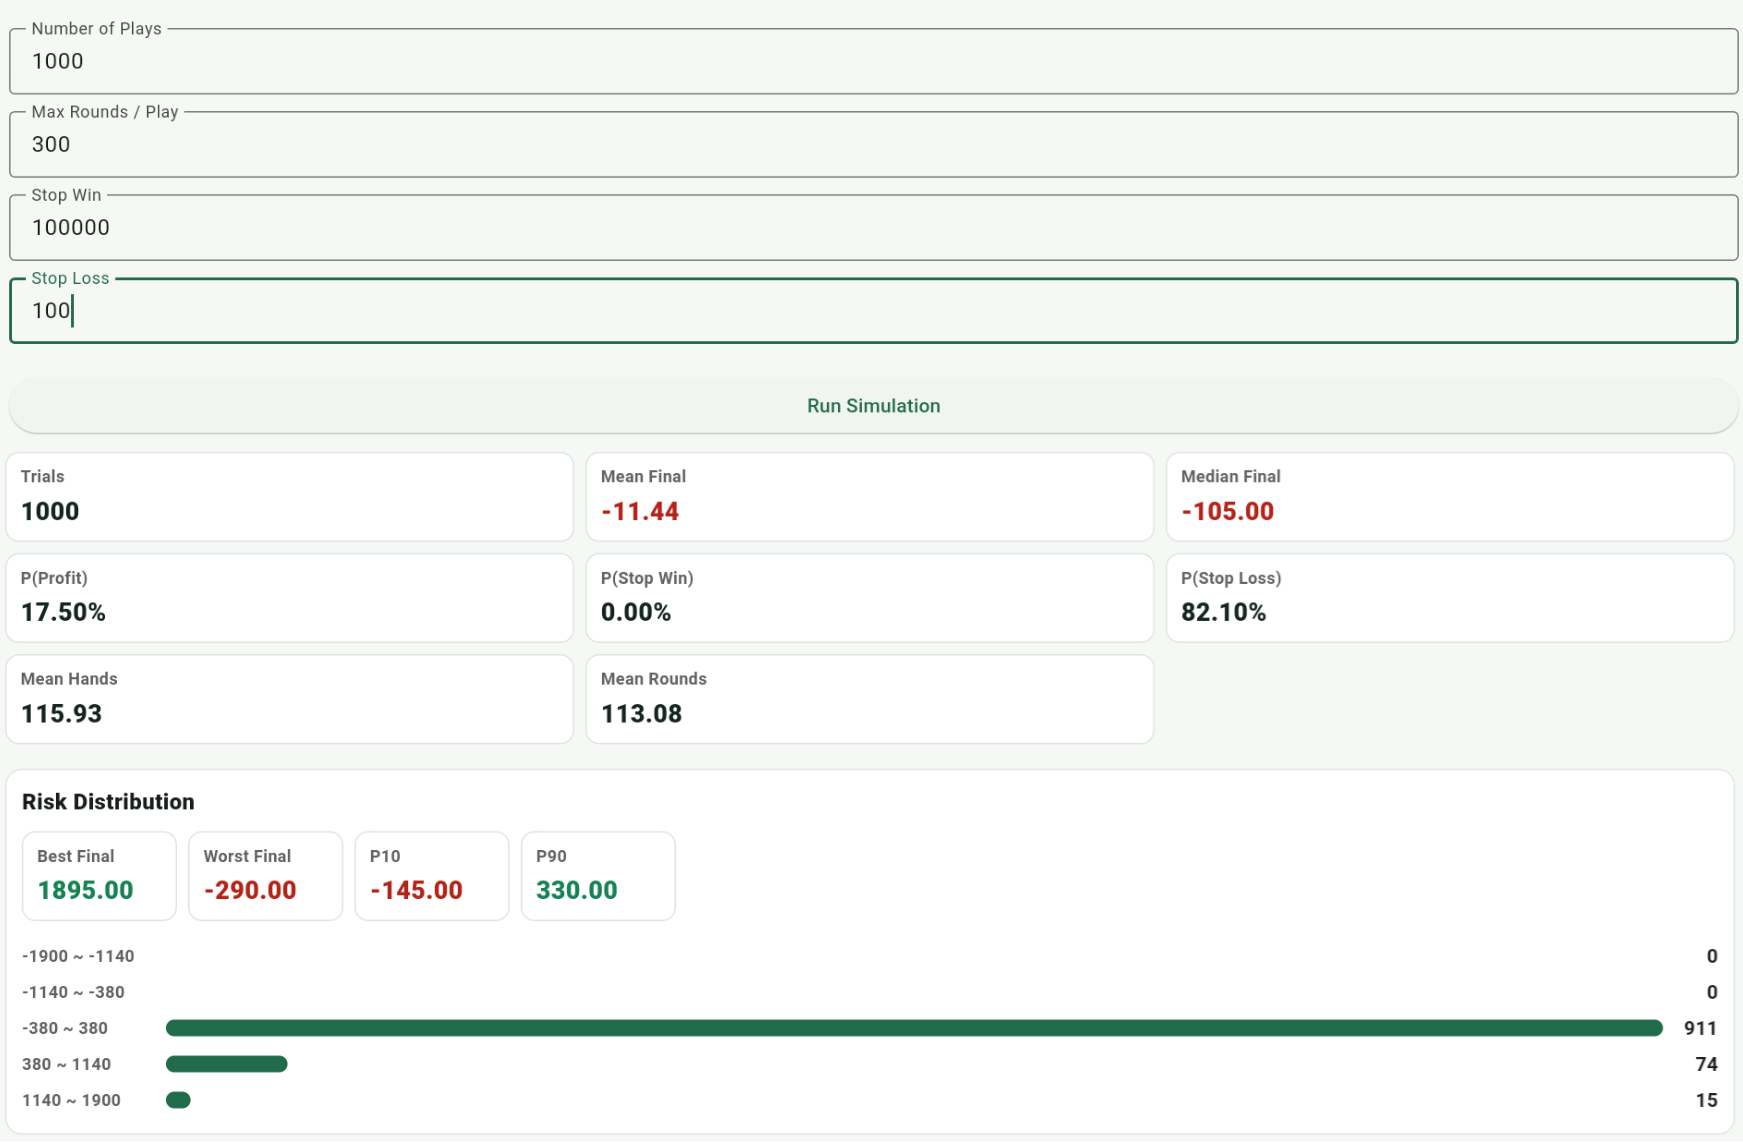Select the P10 value -145.00
Image resolution: width=1743 pixels, height=1142 pixels.
(416, 890)
